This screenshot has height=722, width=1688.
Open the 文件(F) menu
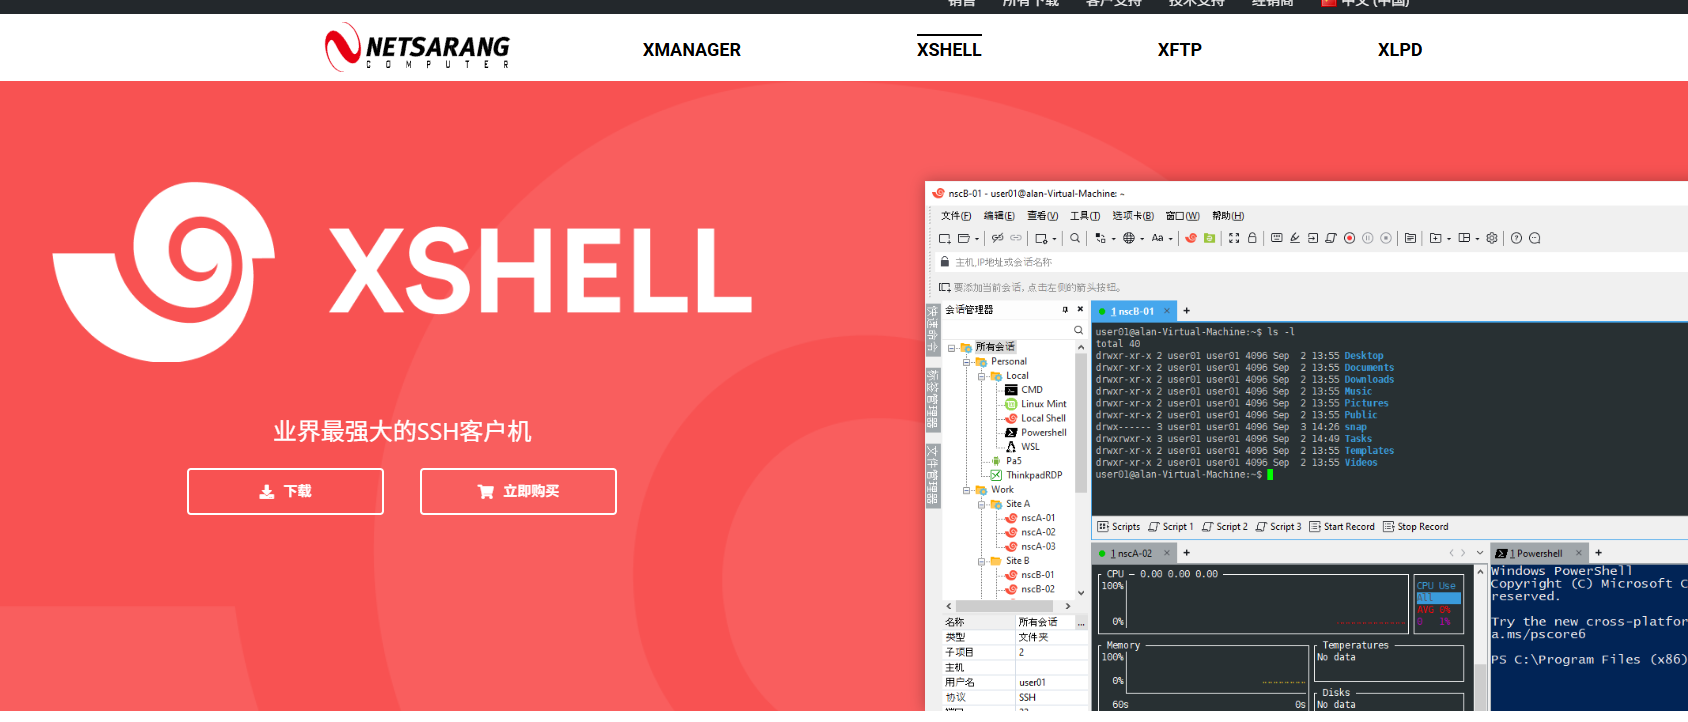(x=956, y=216)
